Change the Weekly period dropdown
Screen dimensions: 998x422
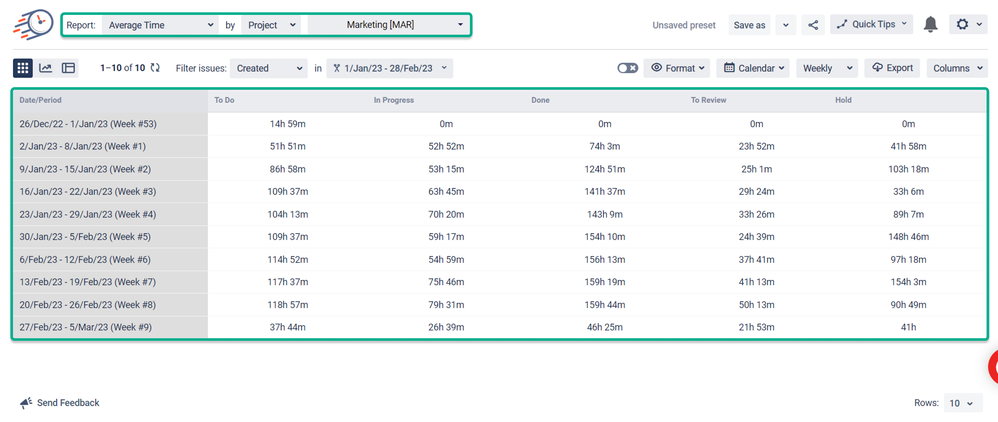827,68
